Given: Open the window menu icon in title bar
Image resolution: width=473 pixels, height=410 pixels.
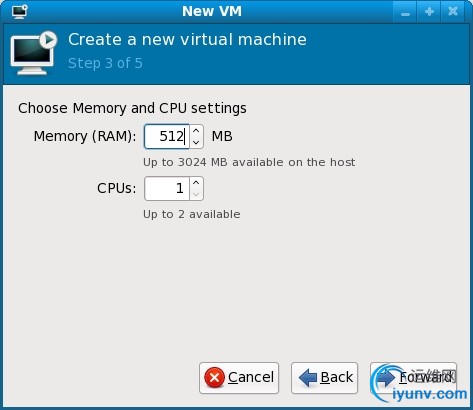Looking at the screenshot, I should point(20,12).
